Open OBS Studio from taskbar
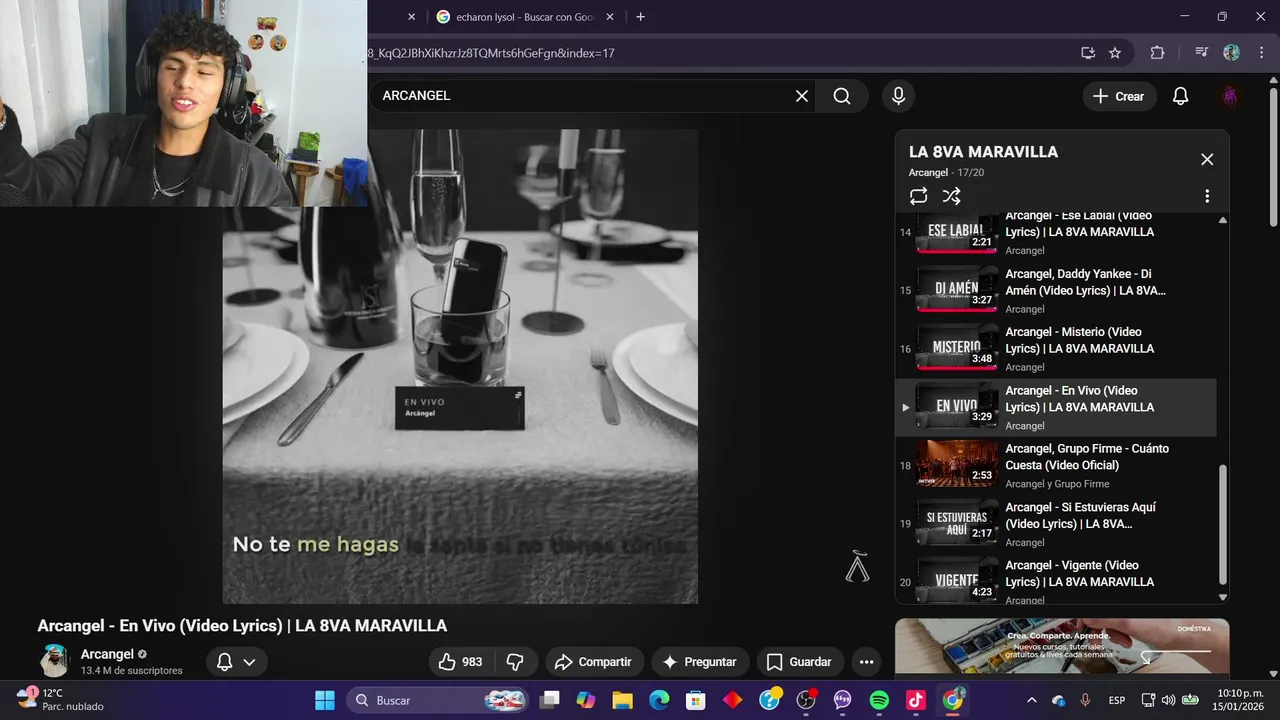This screenshot has width=1280, height=720. [x=806, y=700]
